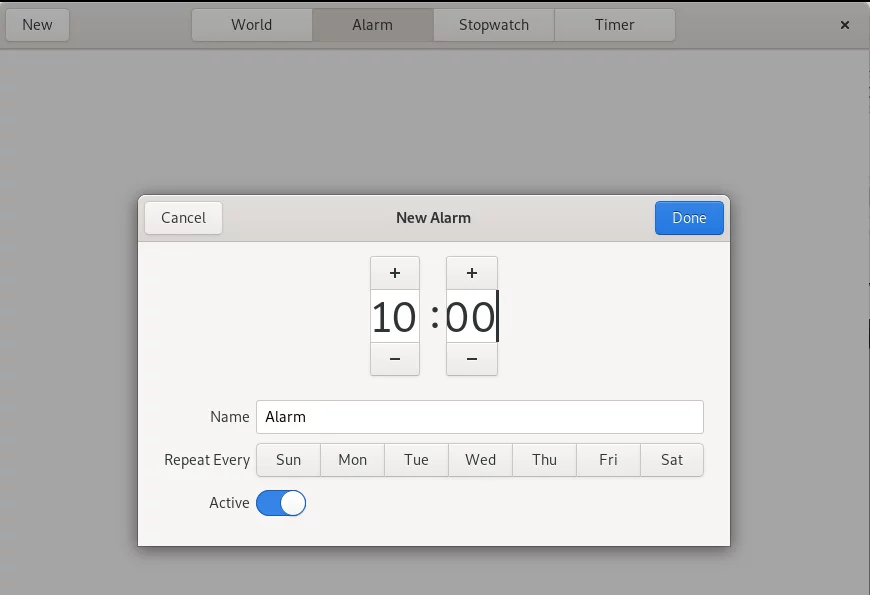The image size is (870, 595).
Task: Decrease the alarm minutes with minus button
Action: click(x=472, y=359)
